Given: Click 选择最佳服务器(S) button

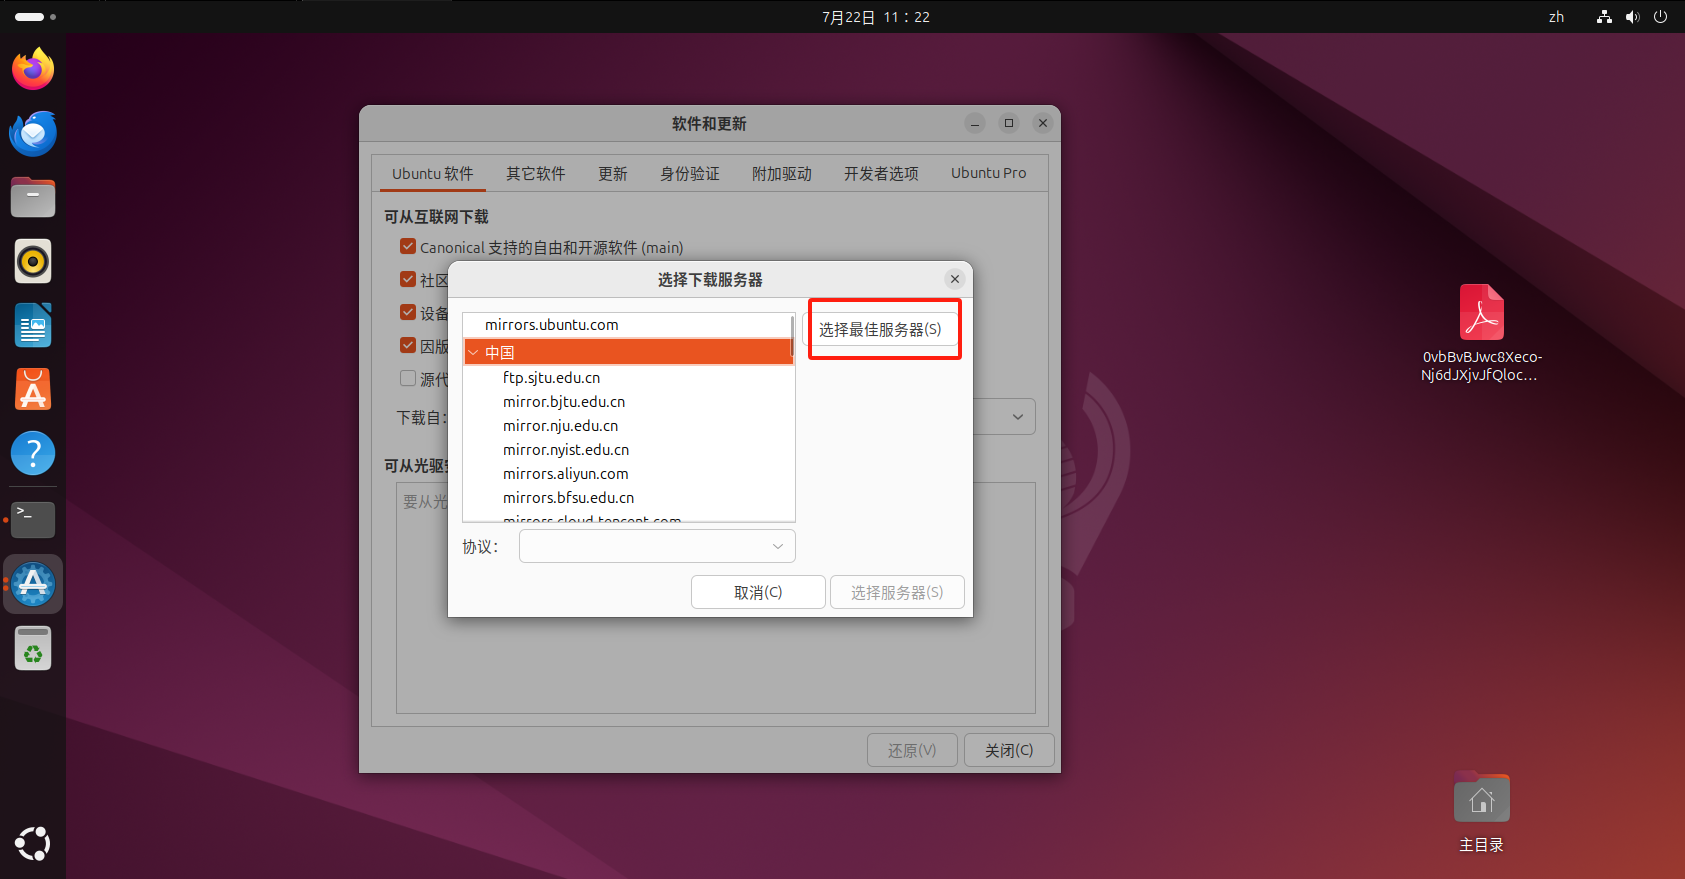Looking at the screenshot, I should (x=880, y=329).
